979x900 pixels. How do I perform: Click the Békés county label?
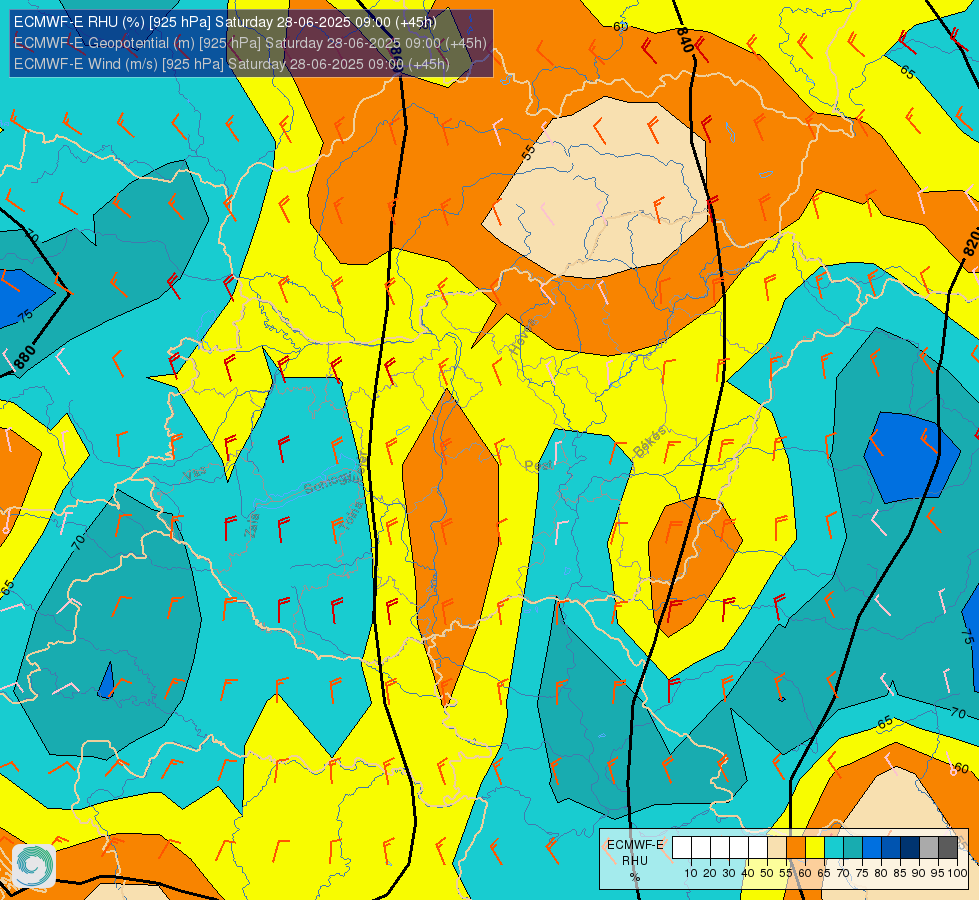click(649, 443)
